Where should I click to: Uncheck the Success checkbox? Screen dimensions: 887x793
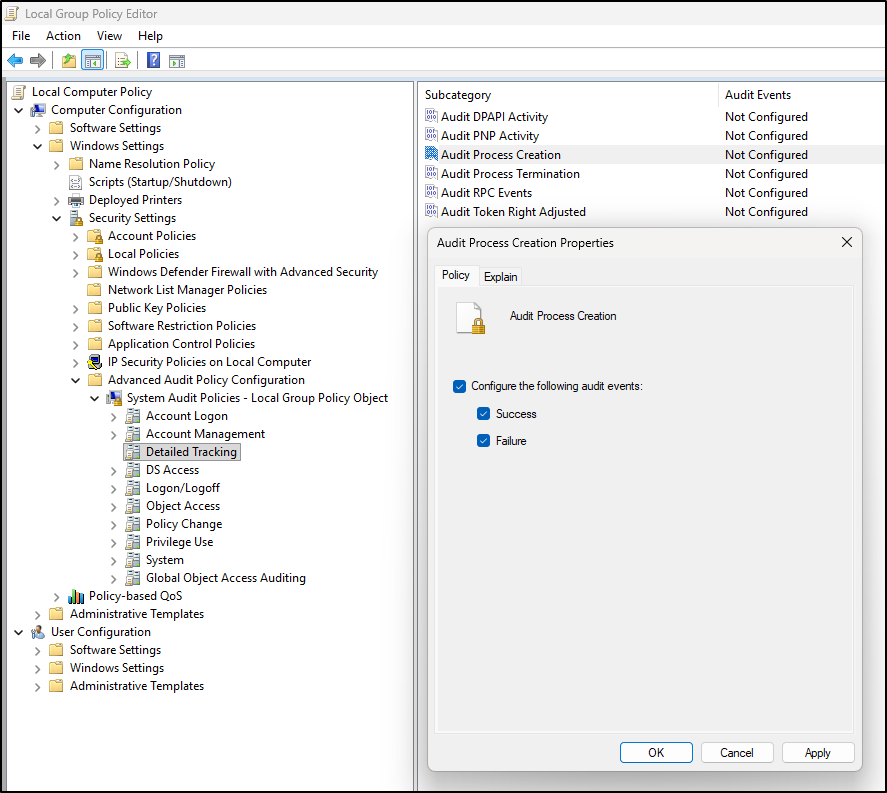[x=483, y=413]
